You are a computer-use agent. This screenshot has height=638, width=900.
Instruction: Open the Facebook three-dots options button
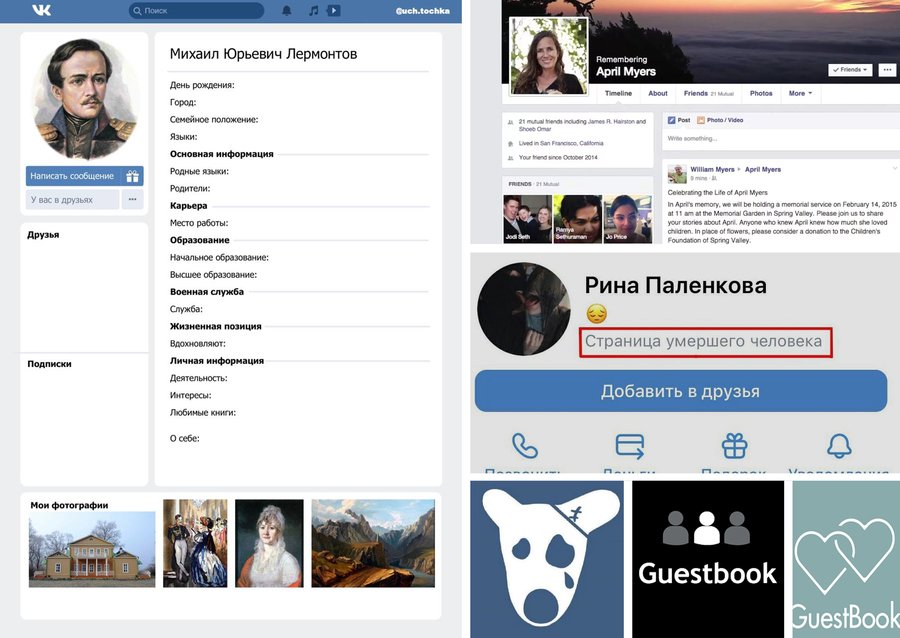coord(887,69)
